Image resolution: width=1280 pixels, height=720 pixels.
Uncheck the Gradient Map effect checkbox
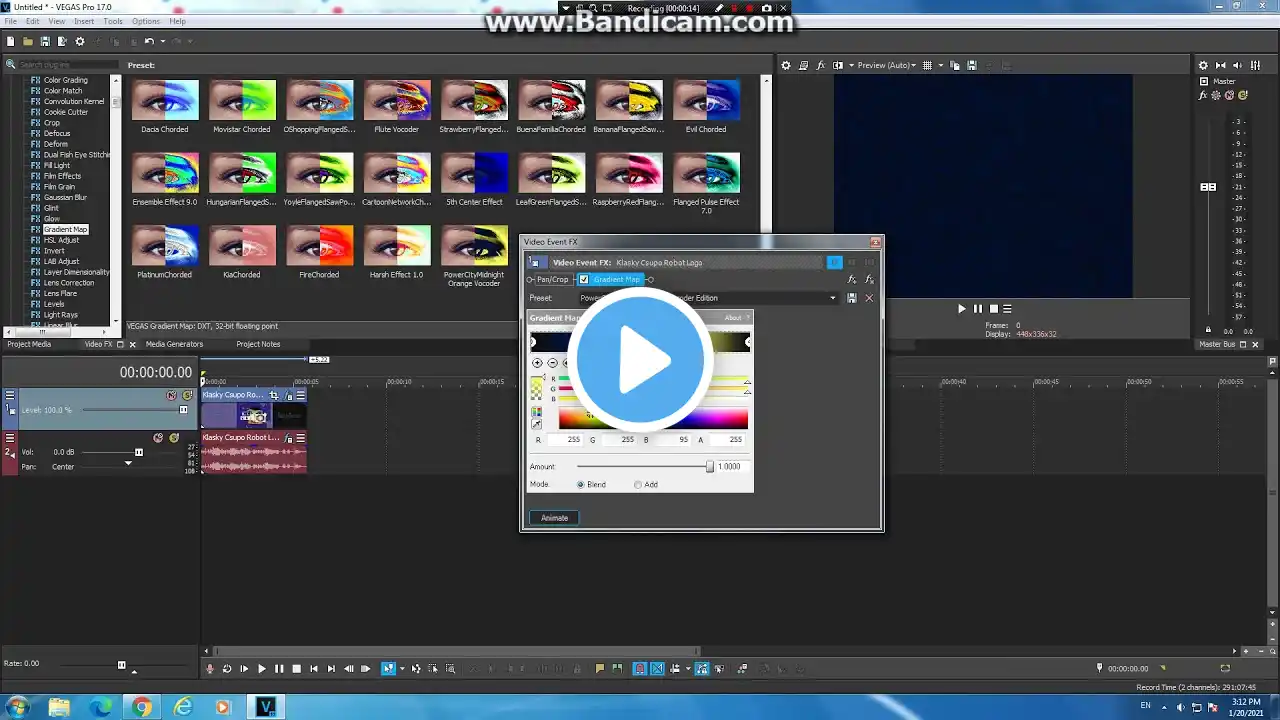584,280
